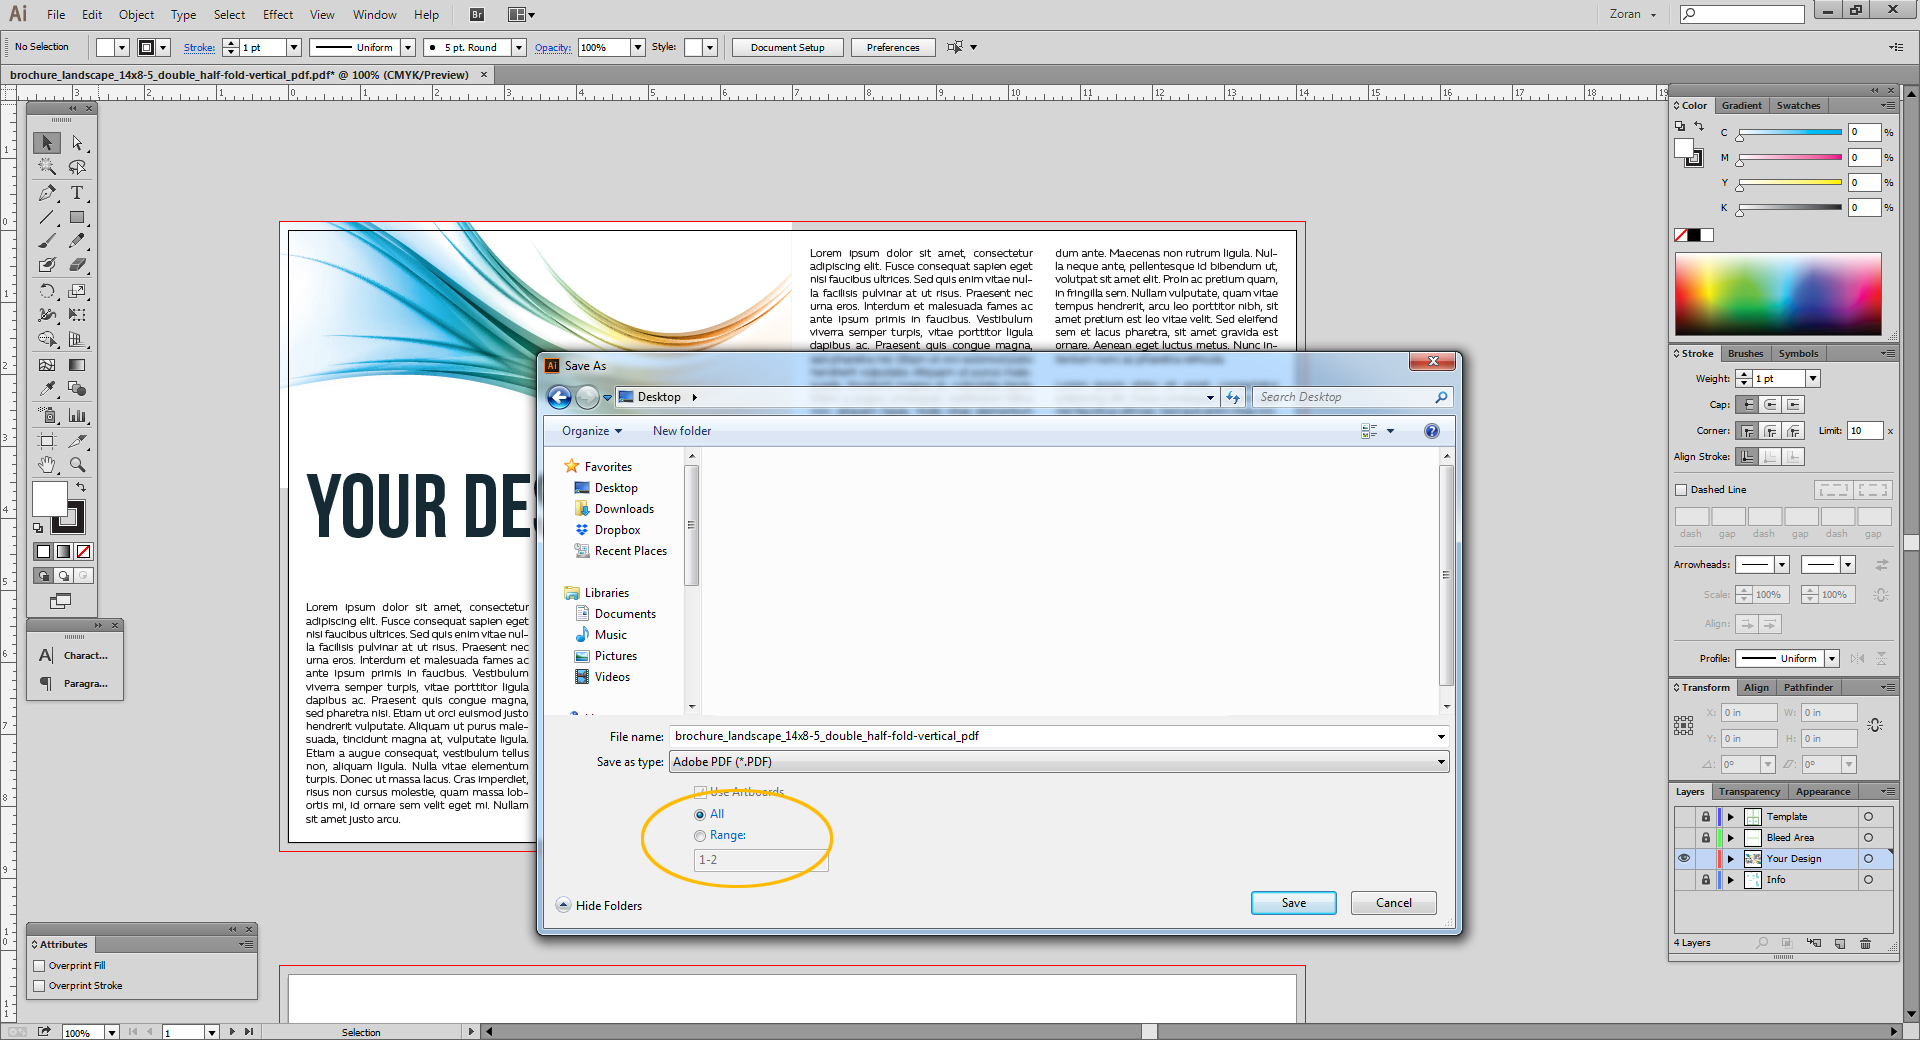Create a new layer in the Layers panel

click(1840, 943)
